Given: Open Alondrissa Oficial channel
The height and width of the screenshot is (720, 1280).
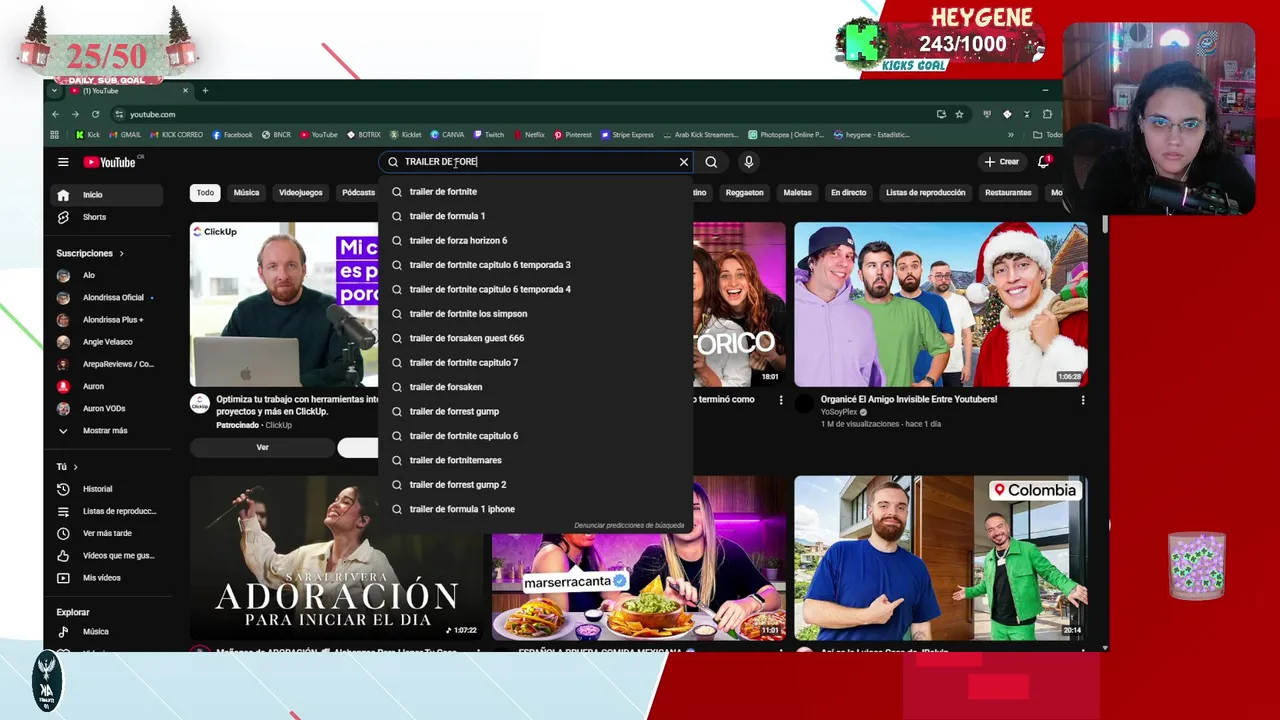Looking at the screenshot, I should (107, 297).
